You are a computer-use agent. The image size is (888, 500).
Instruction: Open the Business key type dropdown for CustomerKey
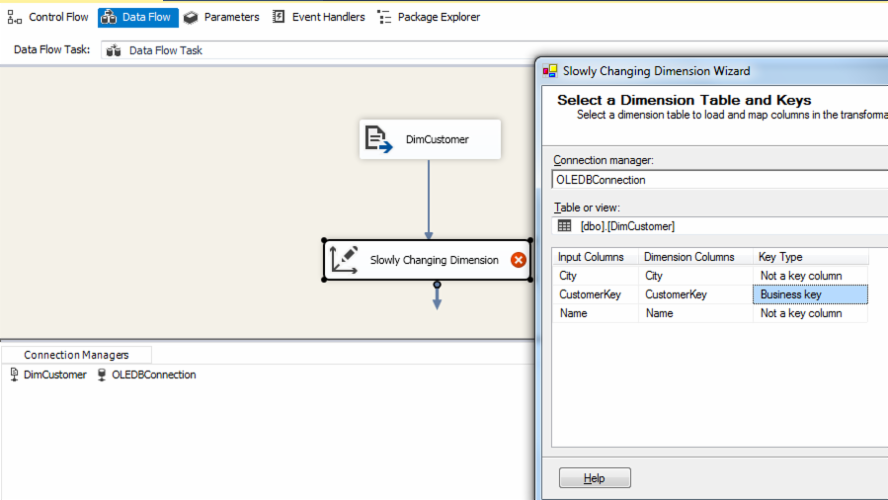point(809,294)
